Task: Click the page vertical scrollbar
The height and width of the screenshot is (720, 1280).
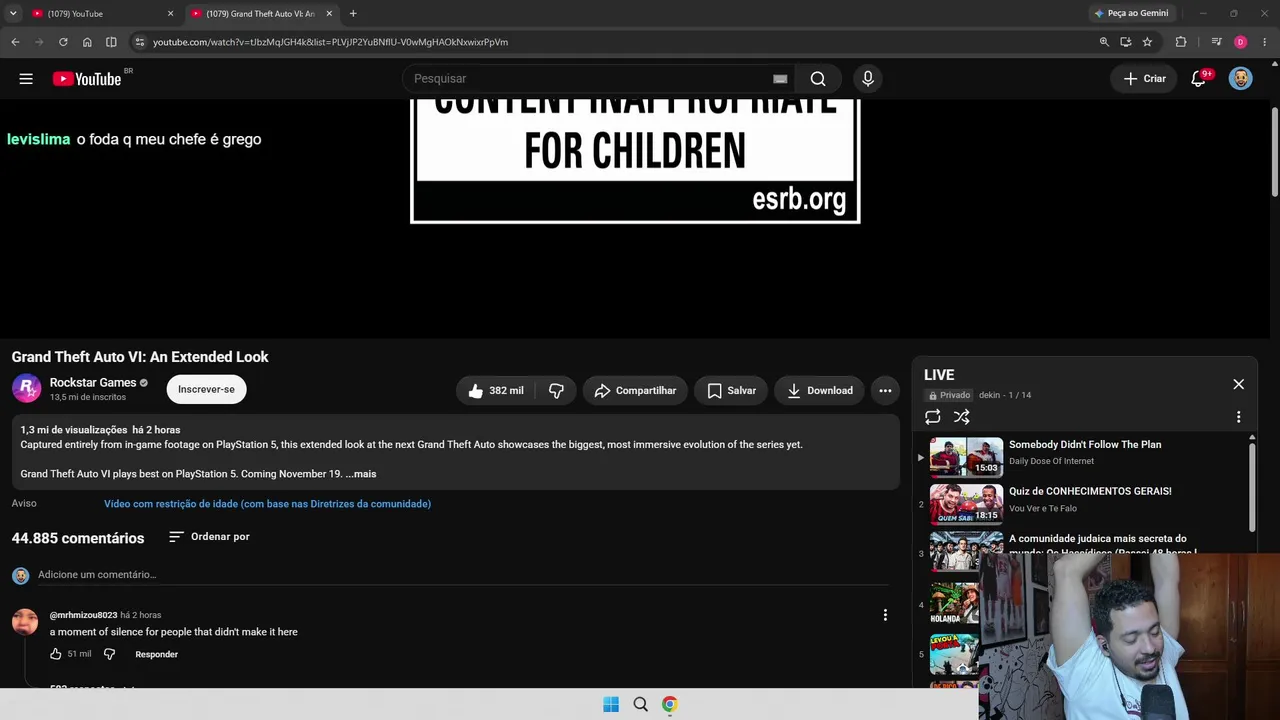Action: coord(1274,150)
